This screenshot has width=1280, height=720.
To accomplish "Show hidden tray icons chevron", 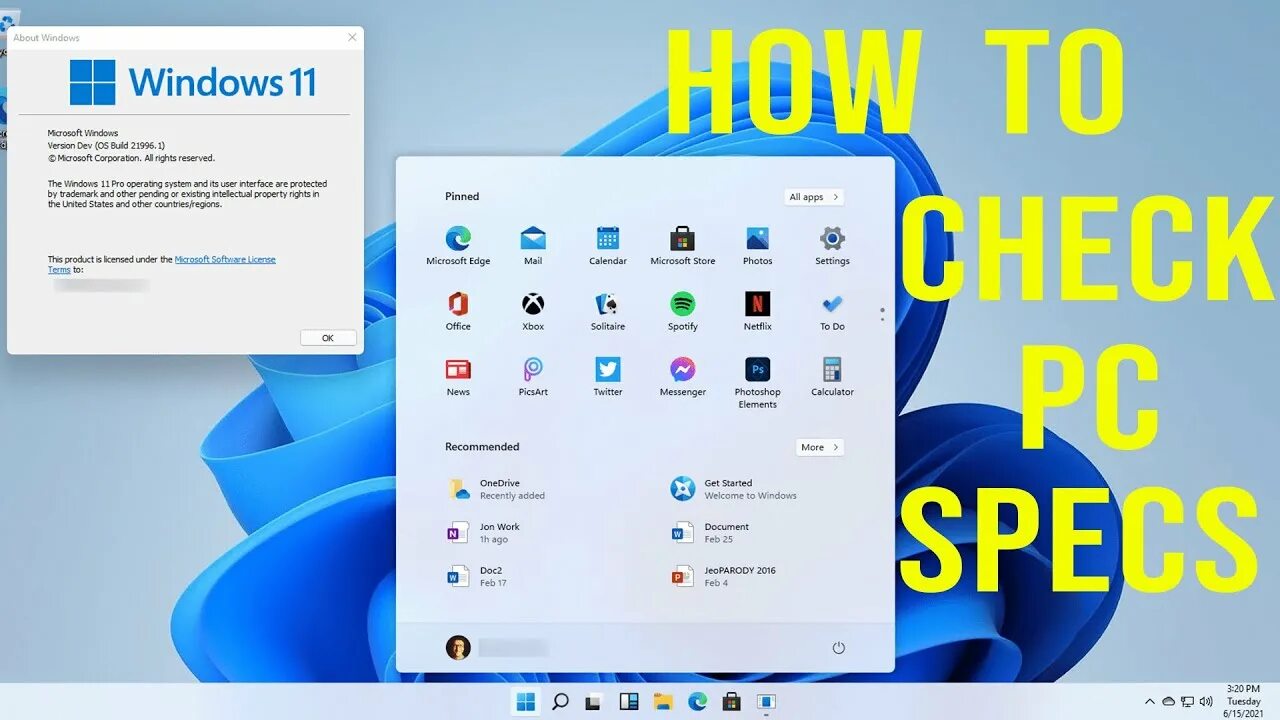I will (x=1150, y=702).
